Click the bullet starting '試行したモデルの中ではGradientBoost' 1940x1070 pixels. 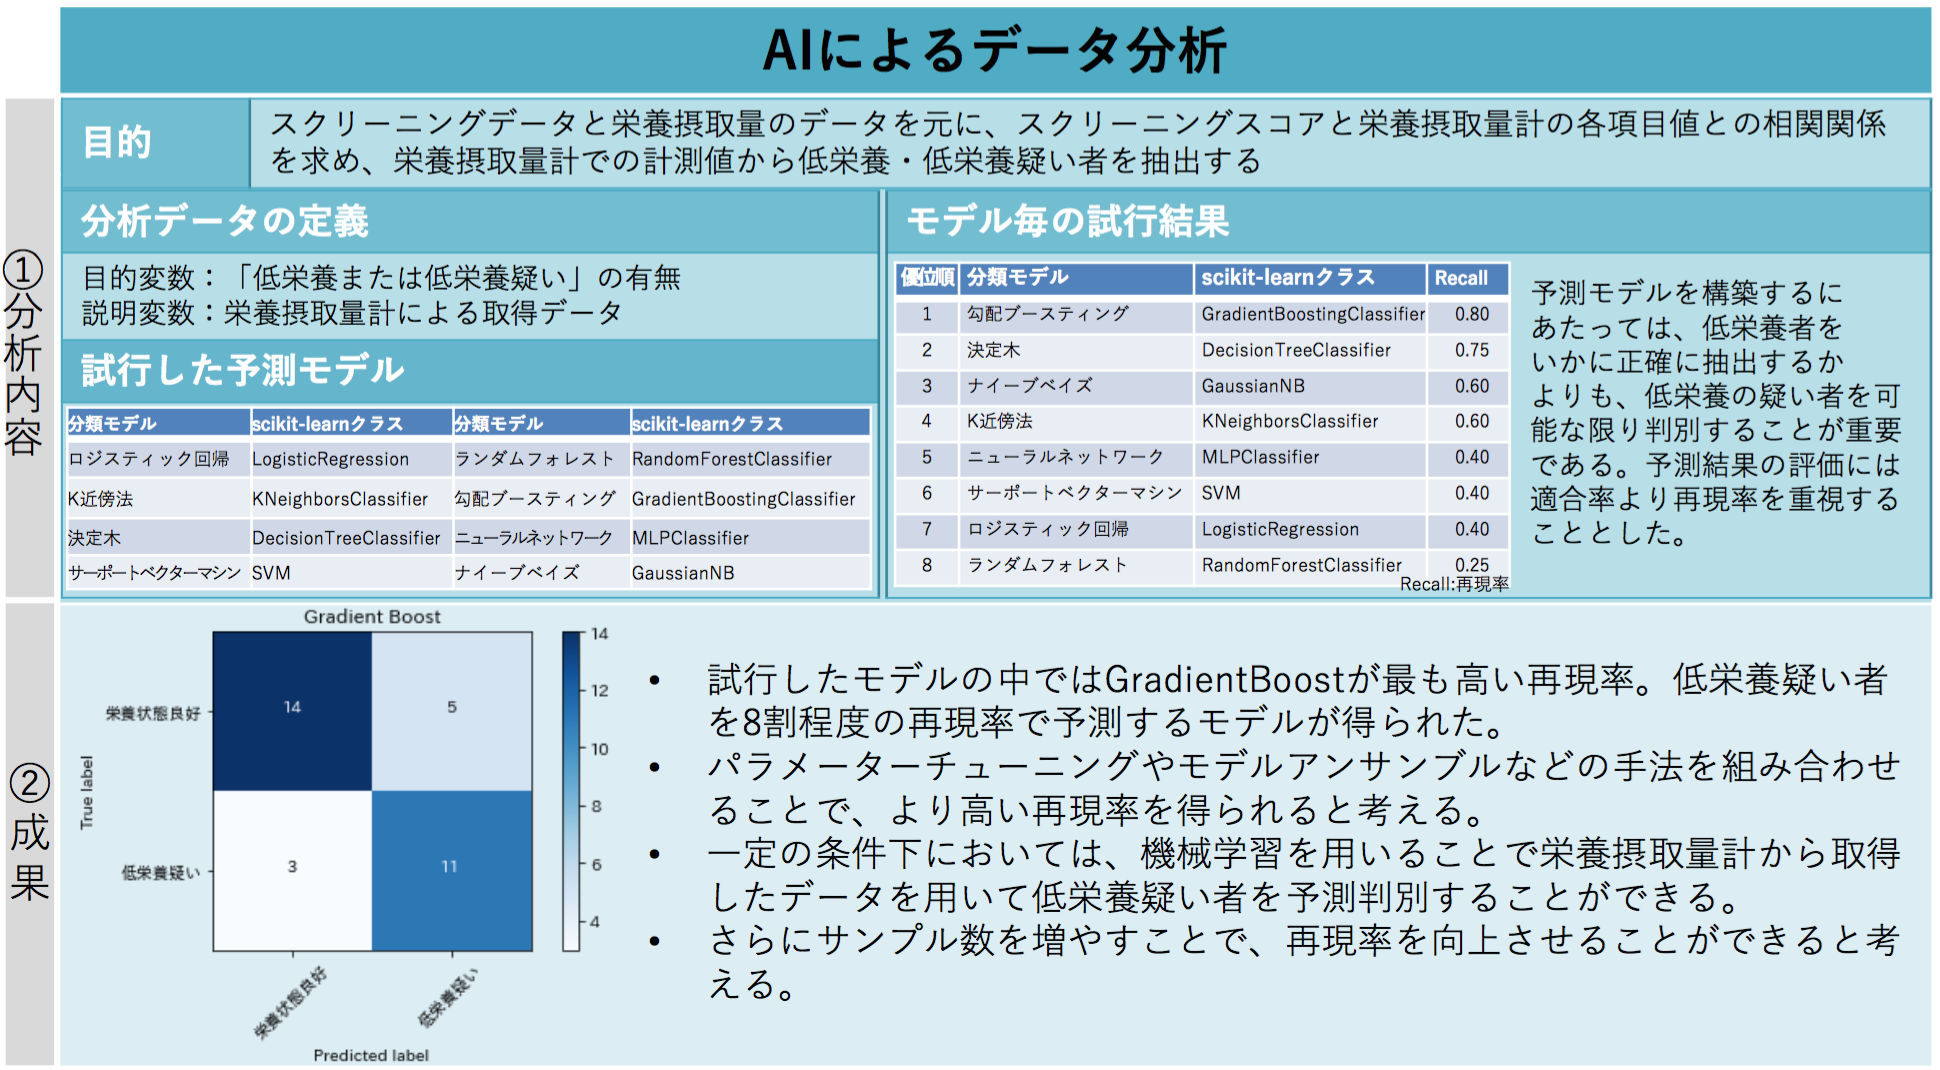pyautogui.click(x=1298, y=700)
